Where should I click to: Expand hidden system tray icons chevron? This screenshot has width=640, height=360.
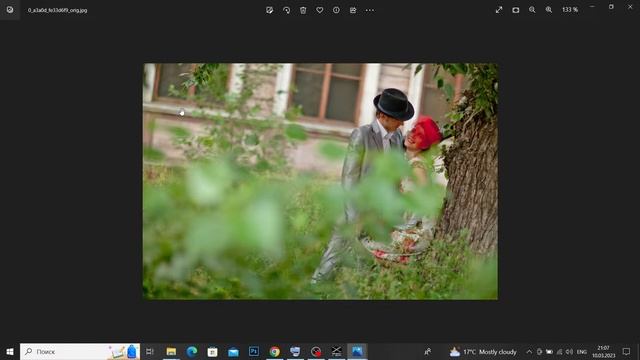[529, 351]
